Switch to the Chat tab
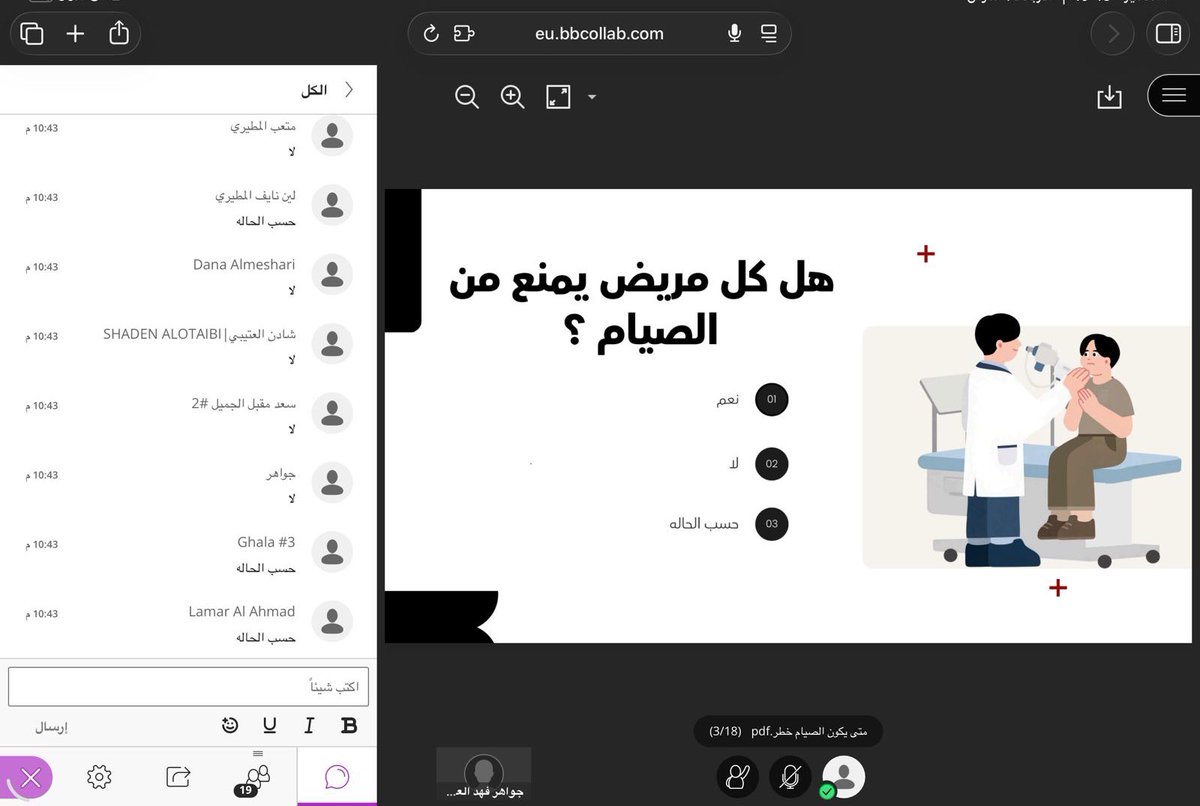 [337, 776]
